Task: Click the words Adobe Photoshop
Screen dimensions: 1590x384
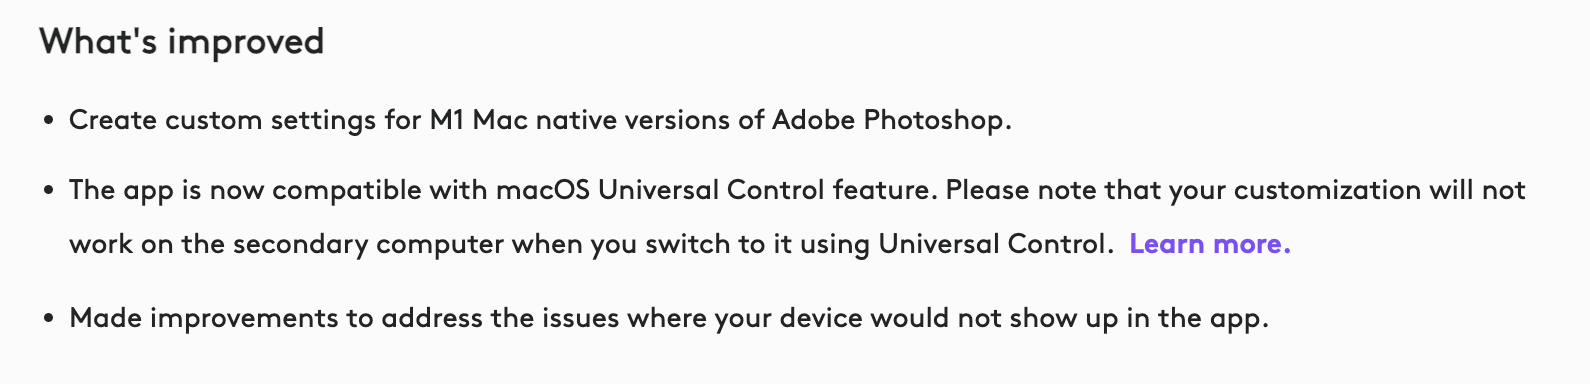Action: click(x=891, y=121)
